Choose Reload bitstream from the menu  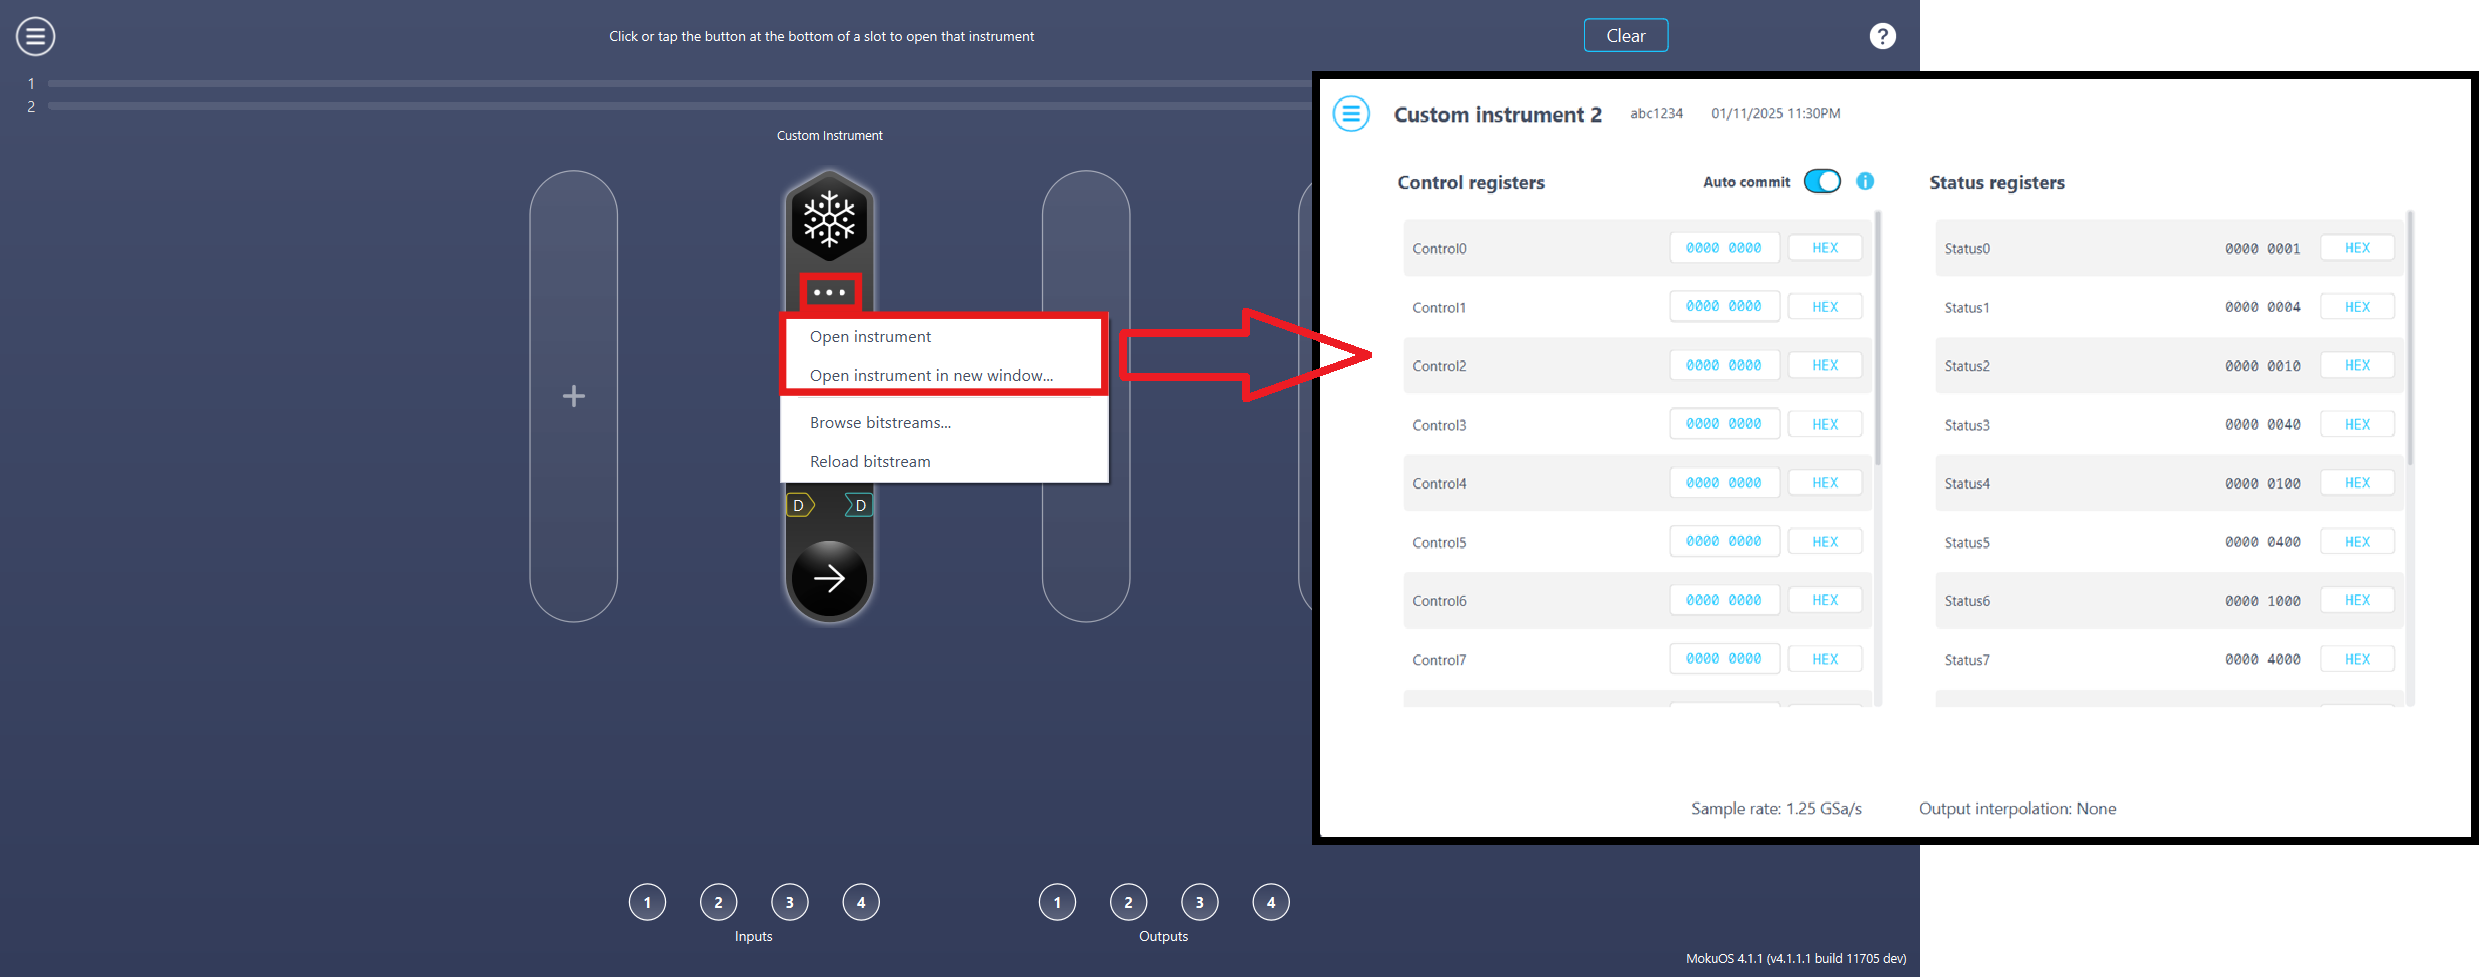coord(869,461)
